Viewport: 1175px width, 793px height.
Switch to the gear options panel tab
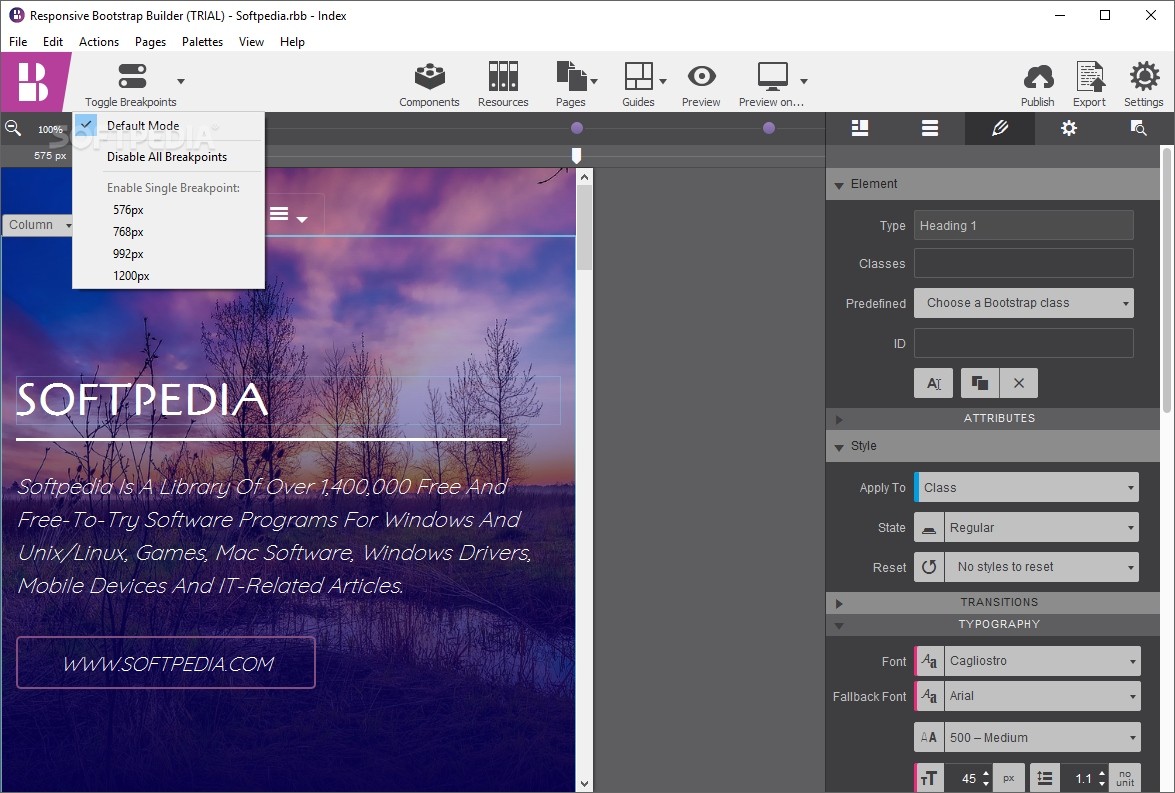click(1069, 128)
